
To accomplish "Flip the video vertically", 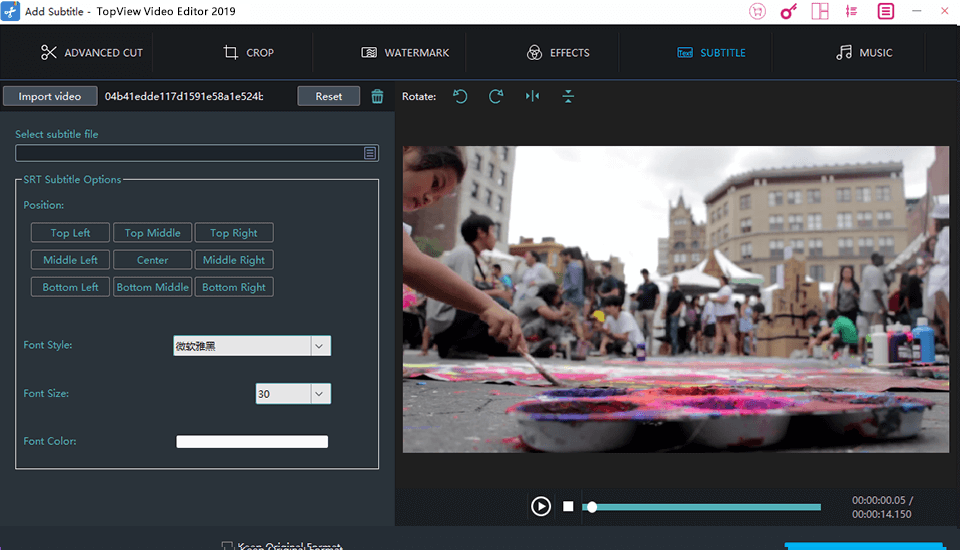I will tap(568, 97).
